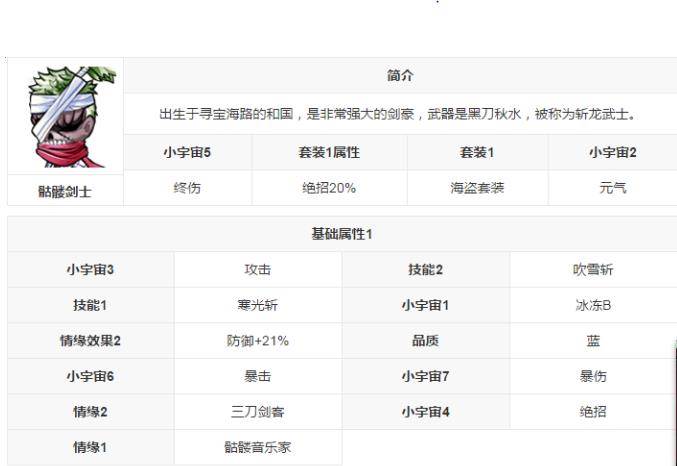Click the 基础属性1 table header
This screenshot has height=466, width=677.
342,234
